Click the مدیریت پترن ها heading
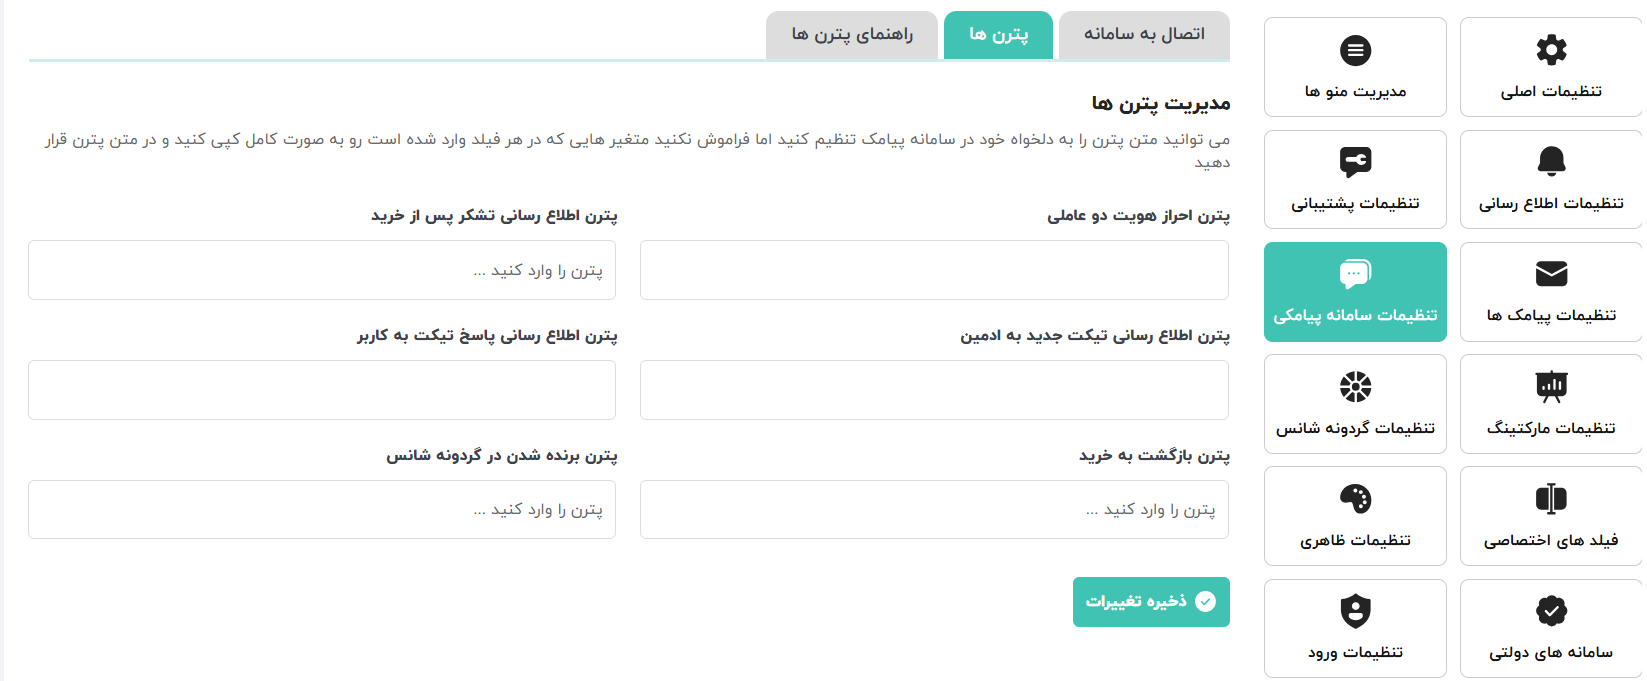Screen dimensions: 1647x681 (1161, 103)
